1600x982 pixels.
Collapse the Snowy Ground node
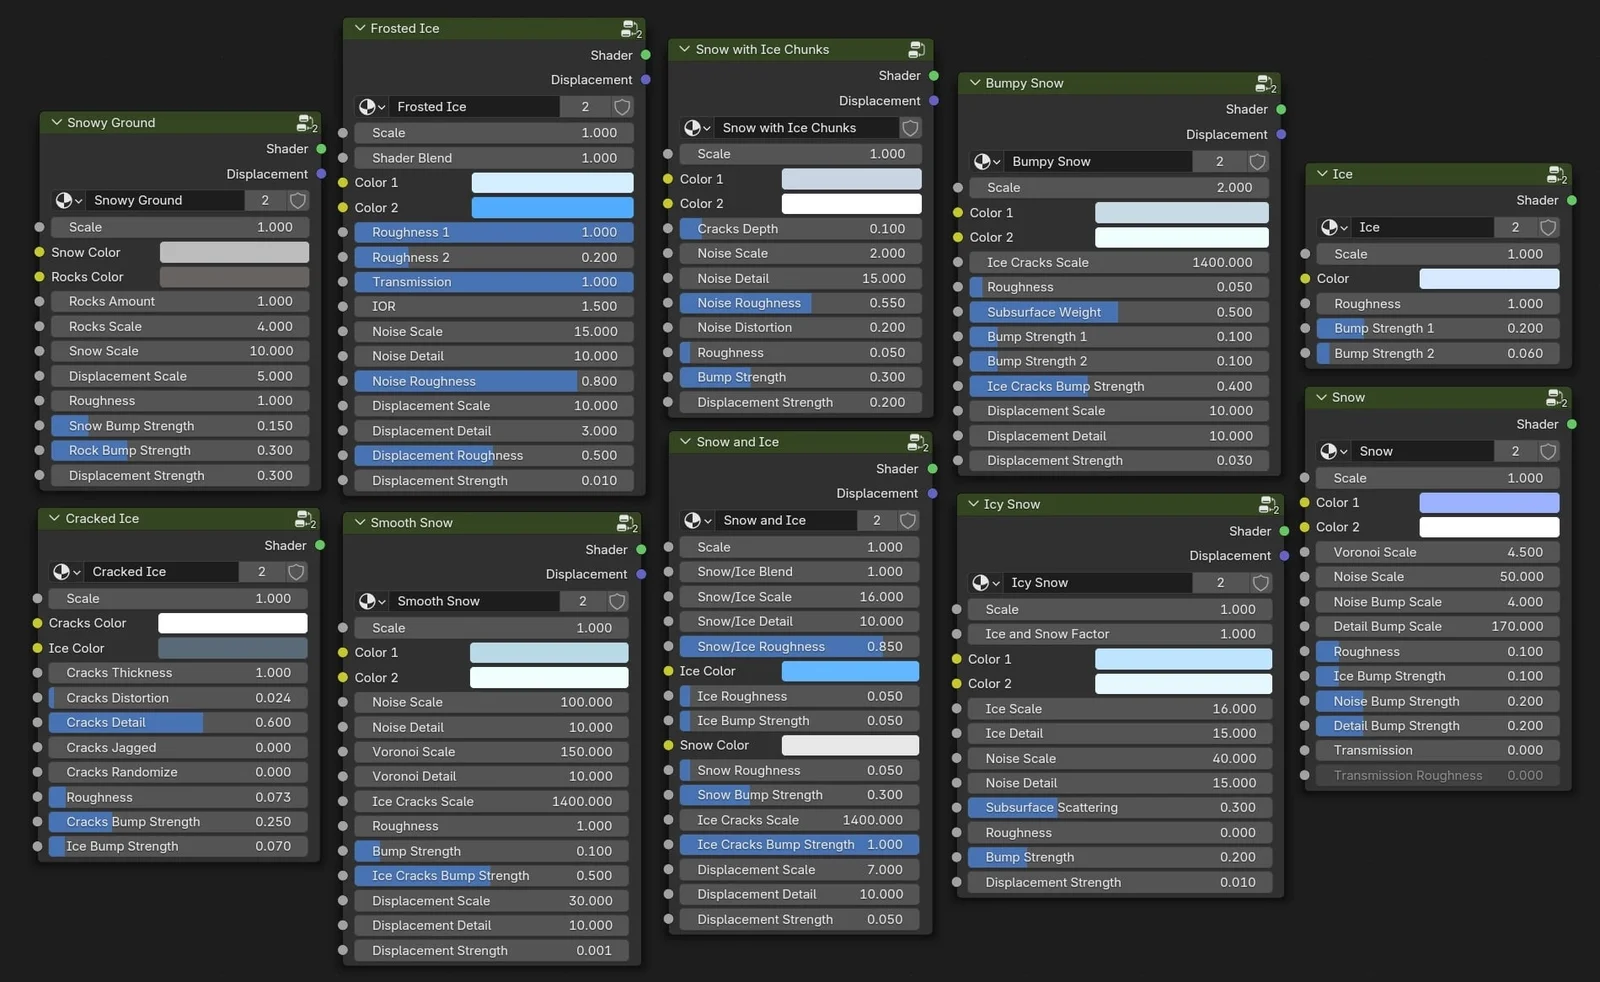coord(57,122)
